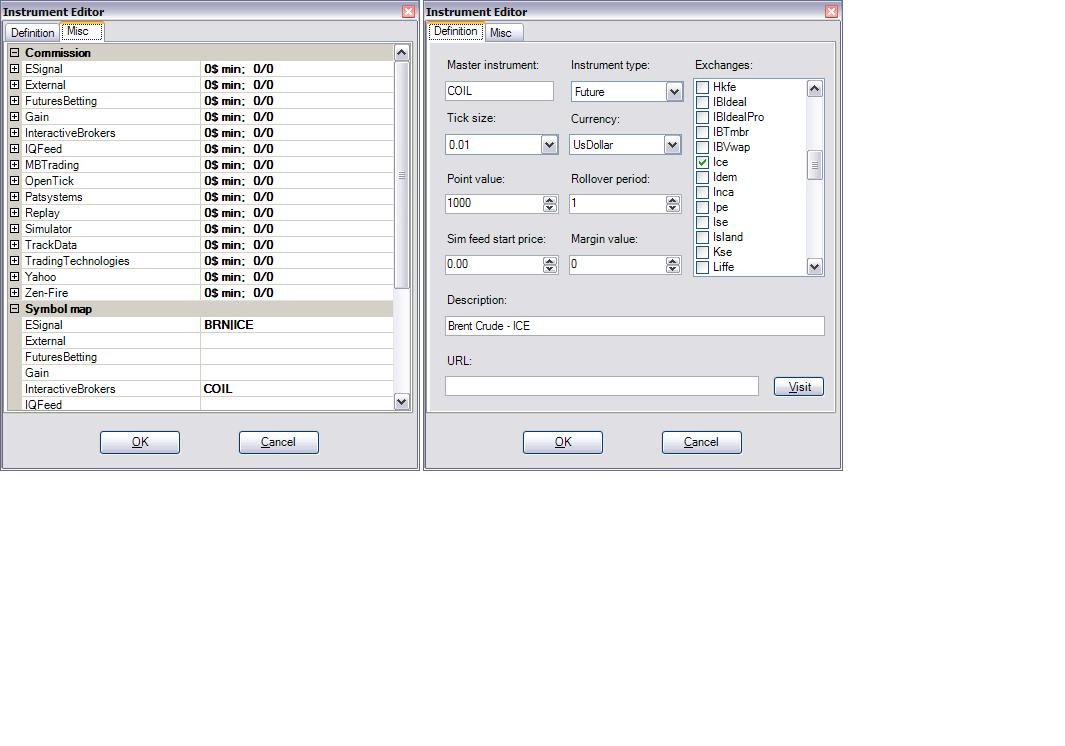Check the Inca exchange checkbox
Screen dimensions: 1065x746
(x=703, y=192)
